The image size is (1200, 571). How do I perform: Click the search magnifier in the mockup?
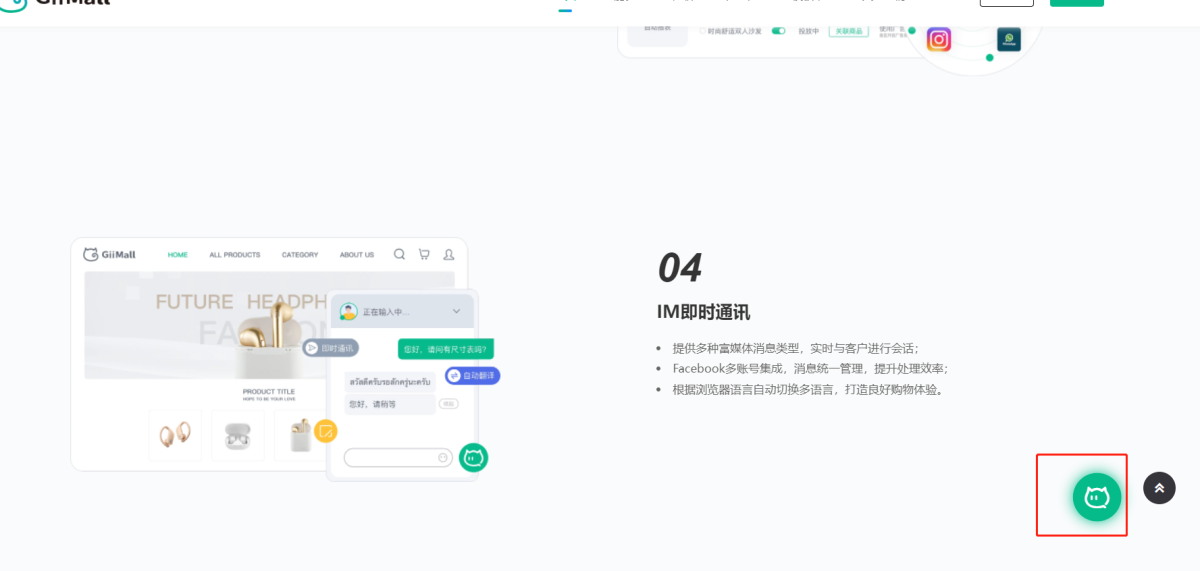coord(399,254)
